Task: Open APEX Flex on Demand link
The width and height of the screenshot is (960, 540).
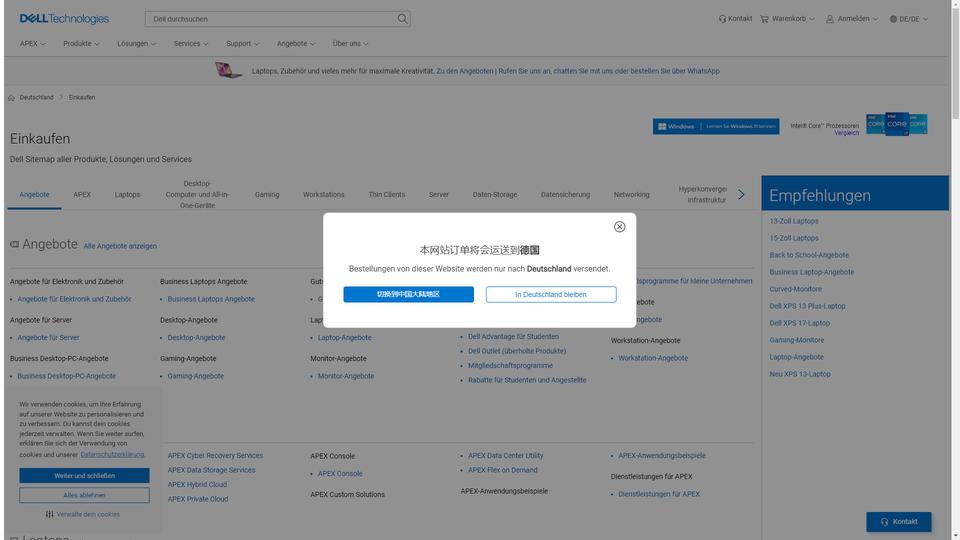Action: 503,471
